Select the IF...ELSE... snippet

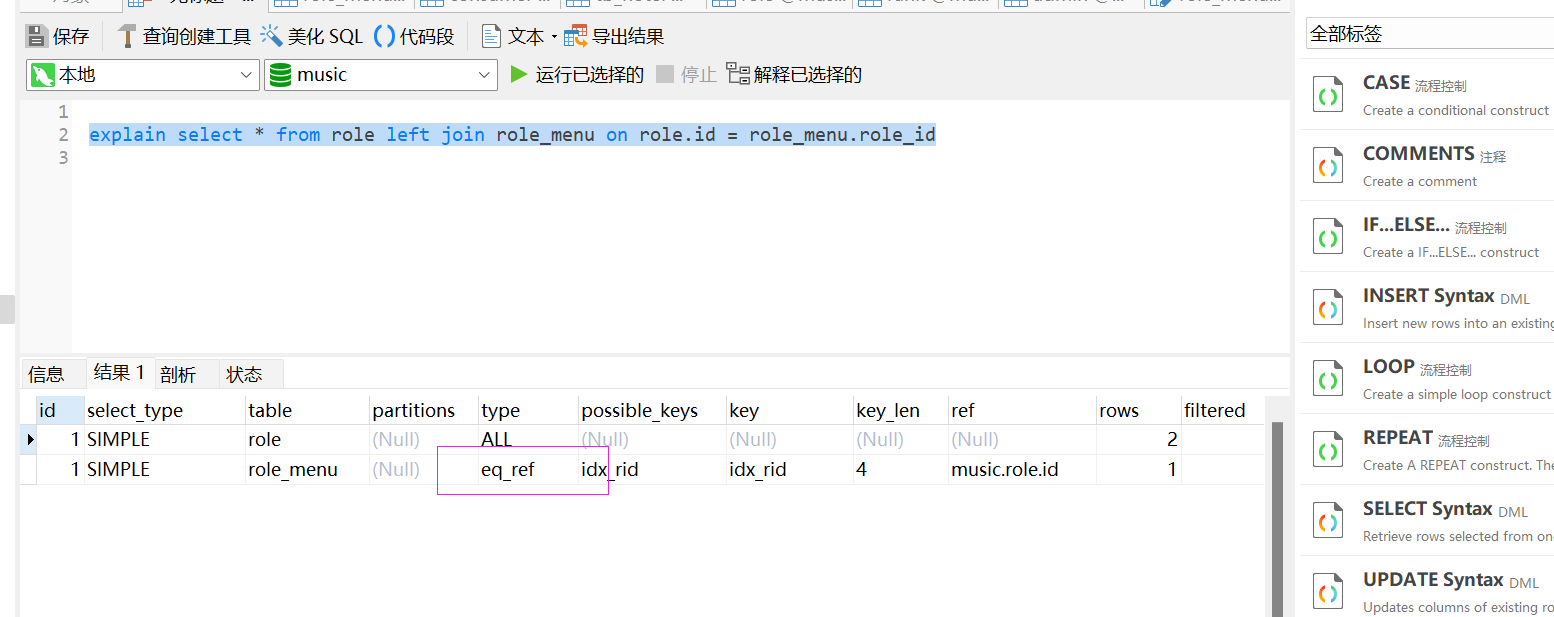pyautogui.click(x=1427, y=237)
